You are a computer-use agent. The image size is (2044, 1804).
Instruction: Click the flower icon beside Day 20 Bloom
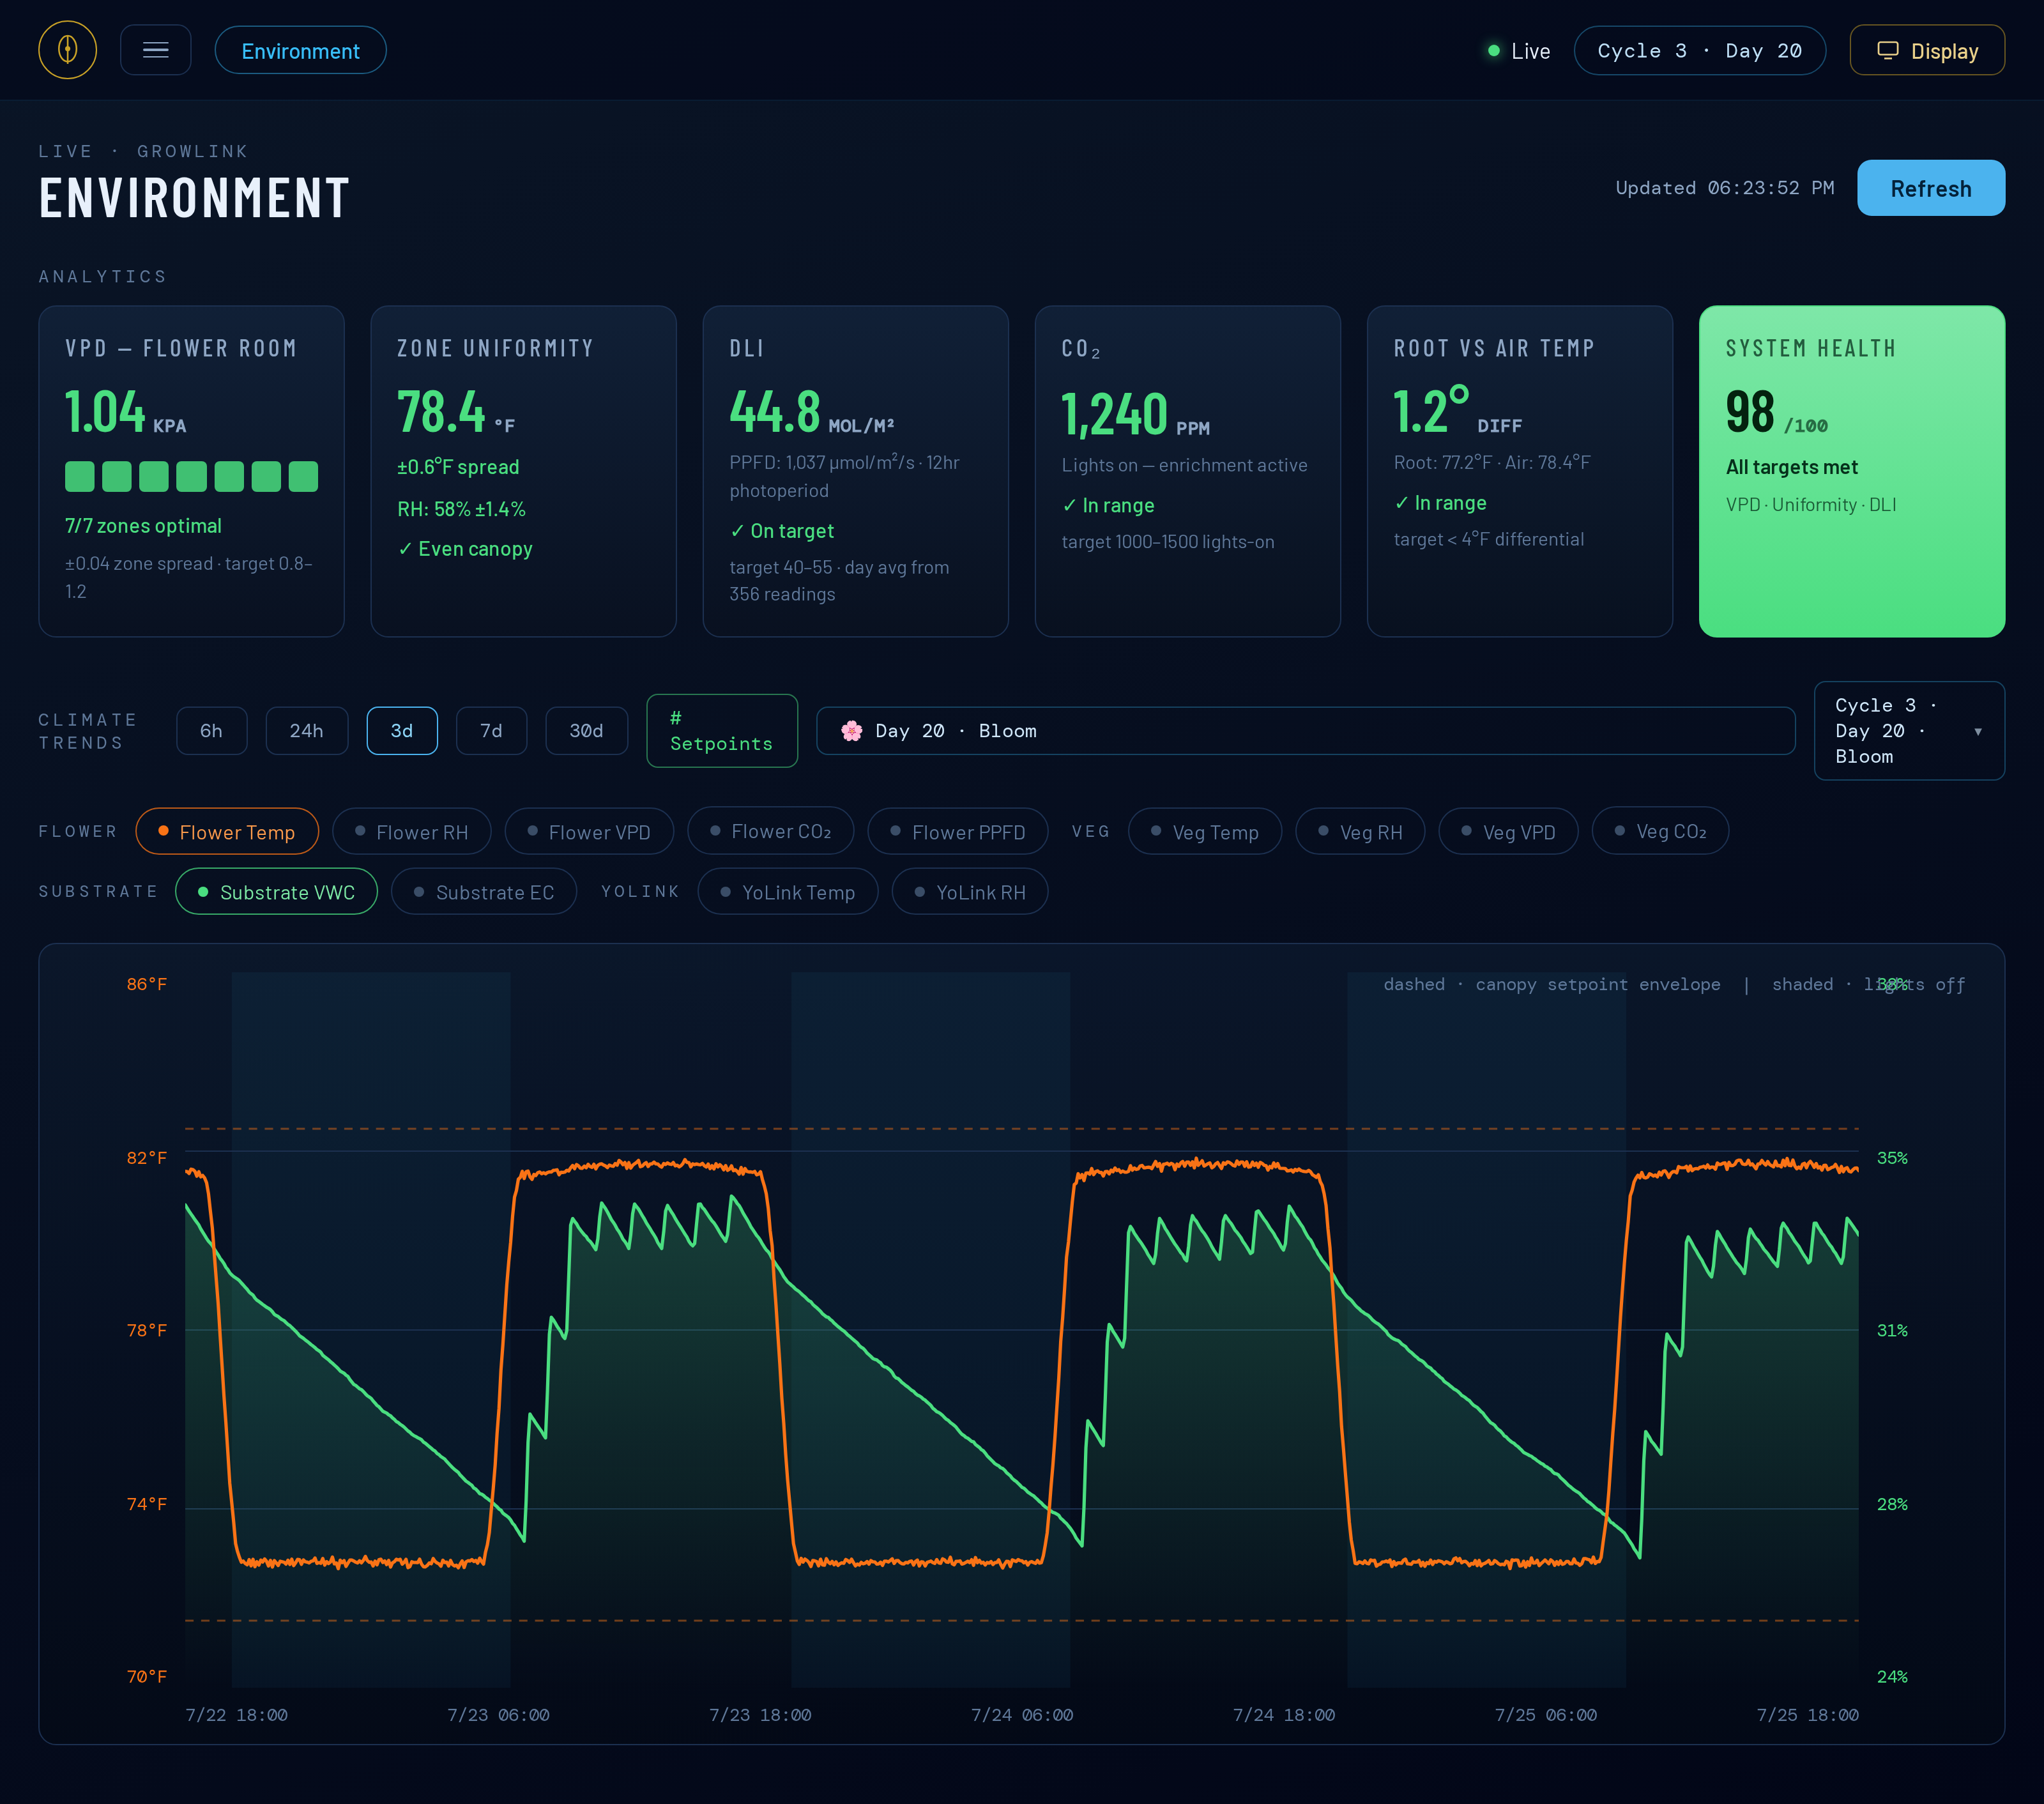click(x=852, y=731)
